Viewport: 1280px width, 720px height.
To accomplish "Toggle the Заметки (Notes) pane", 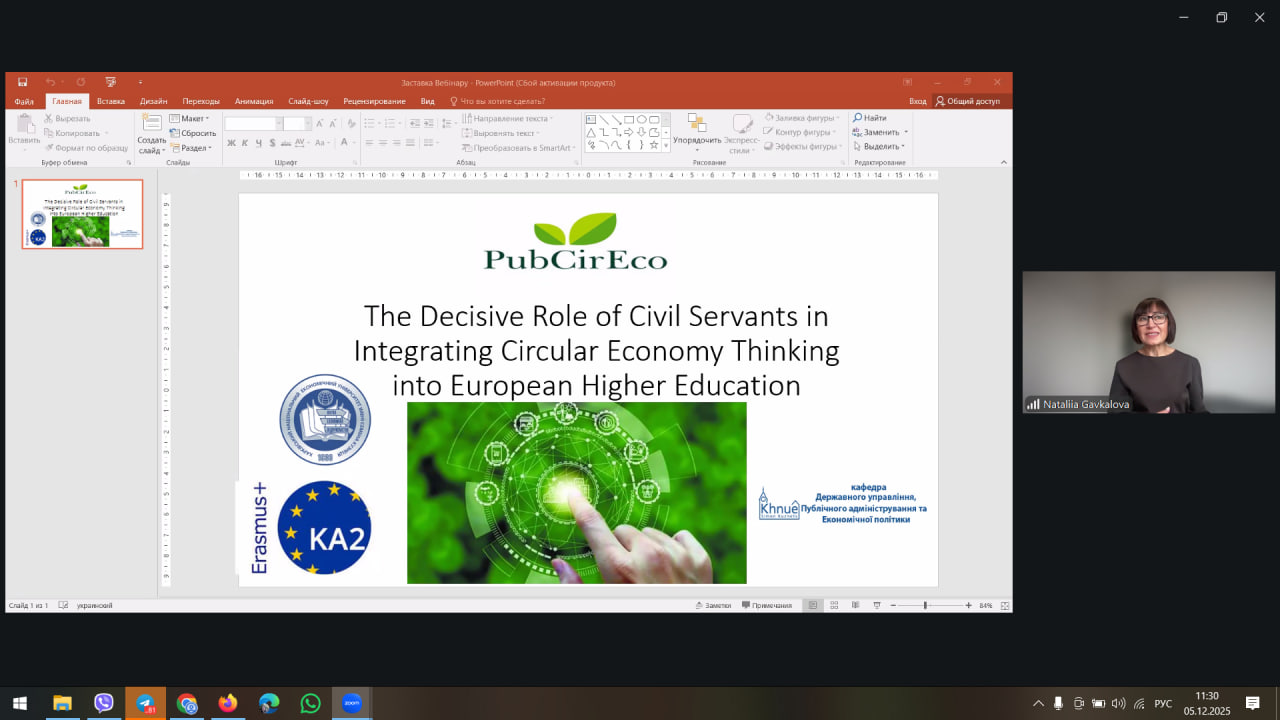I will point(713,605).
